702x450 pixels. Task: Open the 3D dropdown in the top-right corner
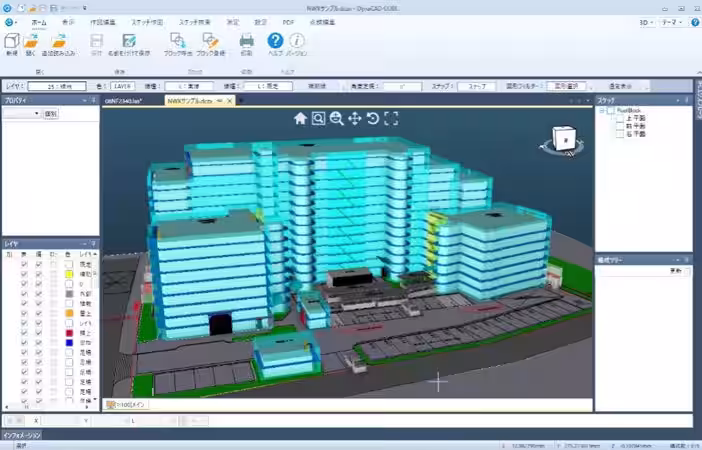click(646, 22)
